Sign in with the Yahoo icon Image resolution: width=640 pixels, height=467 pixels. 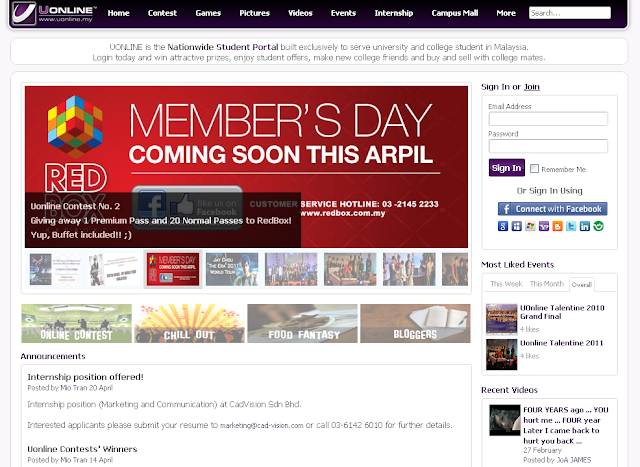pos(544,226)
